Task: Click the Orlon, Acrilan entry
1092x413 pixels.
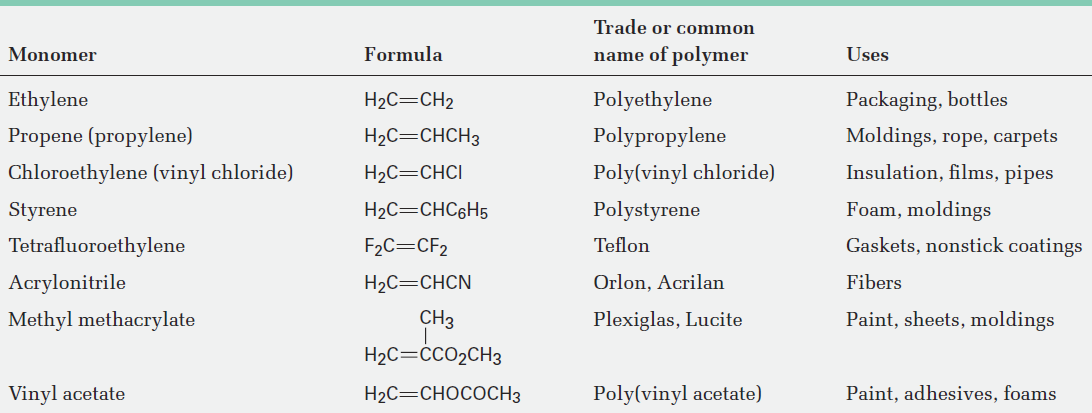Action: coord(658,283)
